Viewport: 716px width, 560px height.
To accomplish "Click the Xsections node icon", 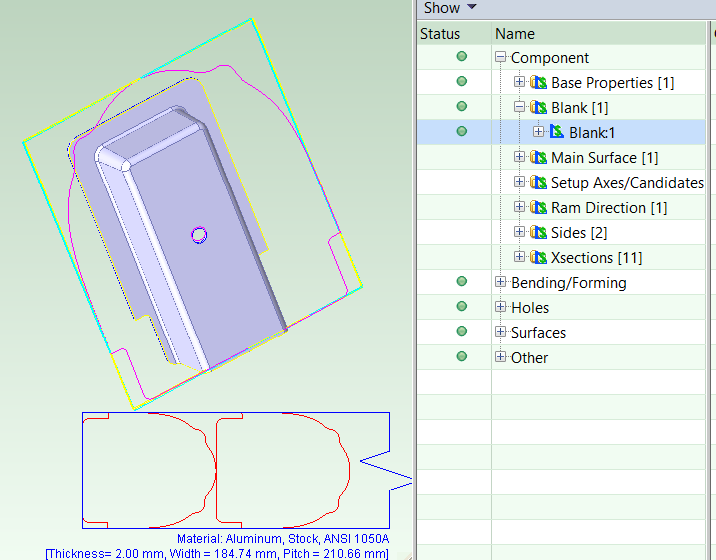I will [x=539, y=258].
